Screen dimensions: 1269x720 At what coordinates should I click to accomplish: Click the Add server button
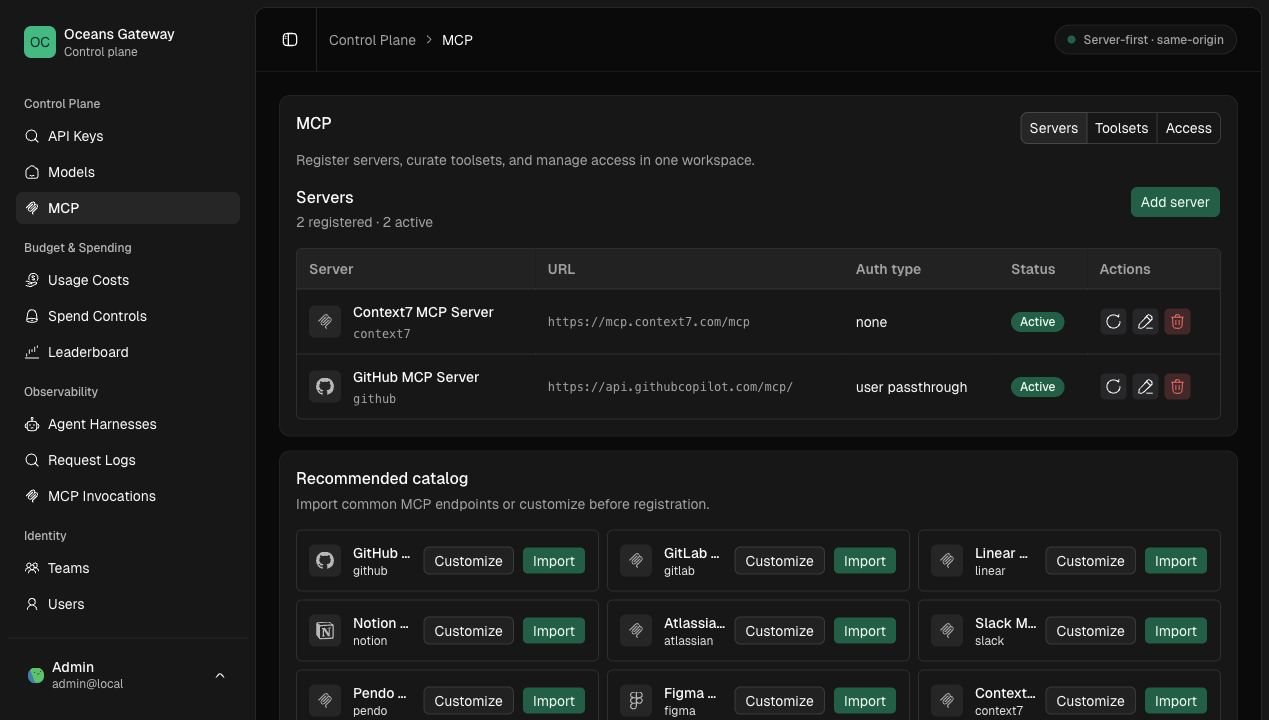point(1175,202)
